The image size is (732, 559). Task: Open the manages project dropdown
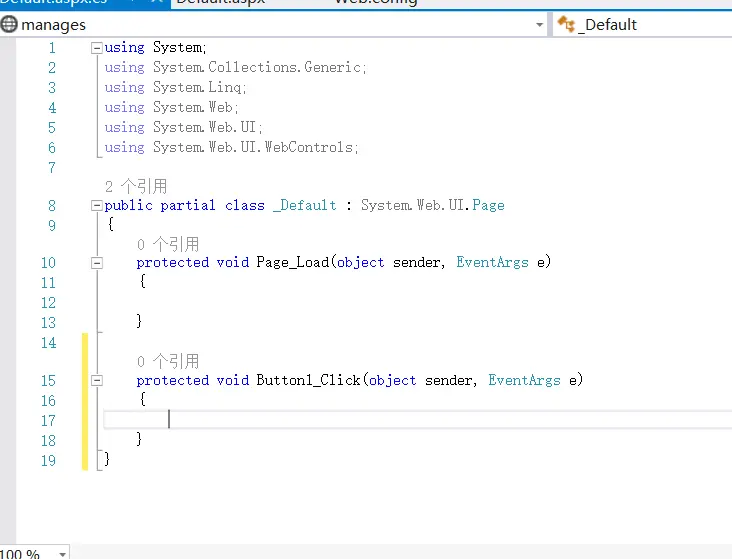[x=539, y=25]
